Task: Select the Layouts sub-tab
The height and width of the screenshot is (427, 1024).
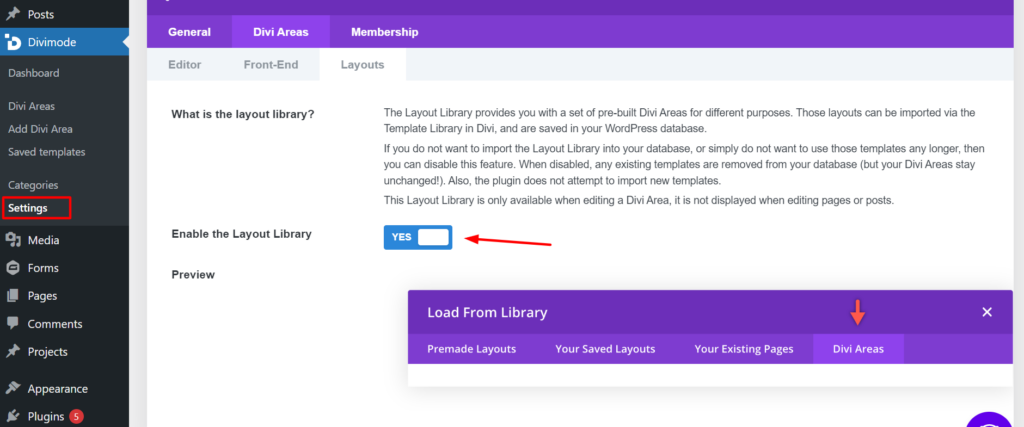Action: [x=362, y=65]
